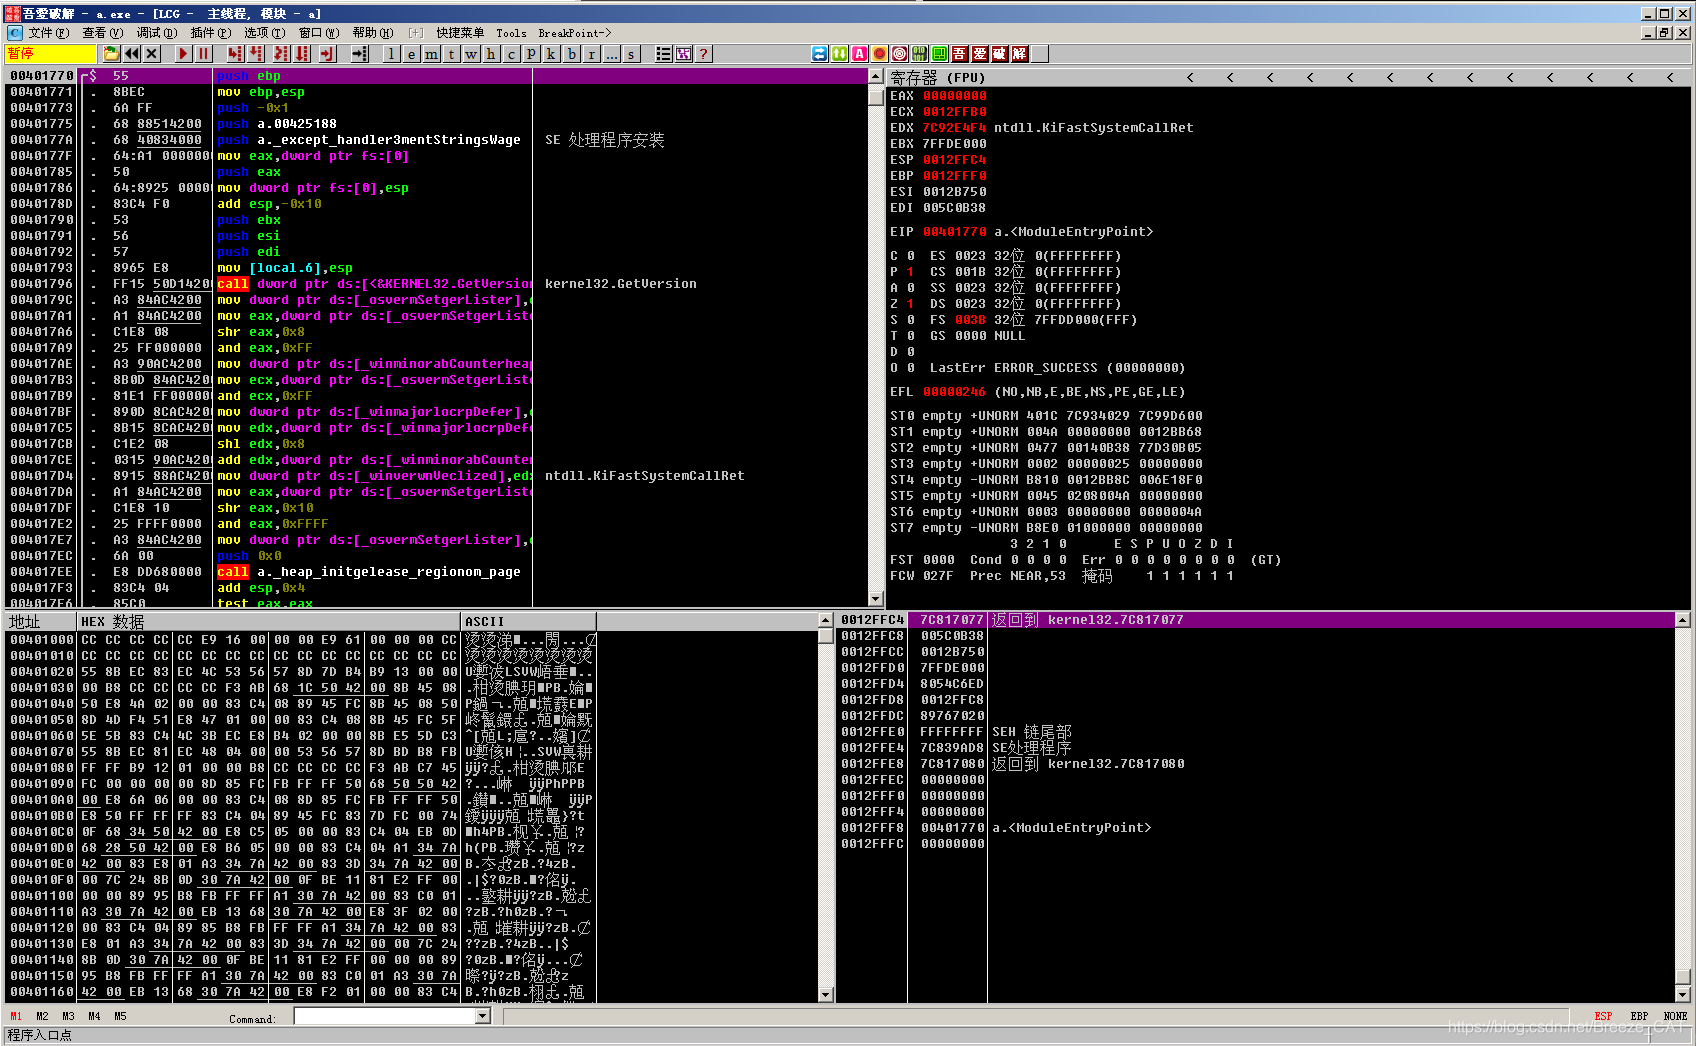Image resolution: width=1696 pixels, height=1046 pixels.
Task: Open the 快捷菜单 shortcut menu
Action: 460,33
